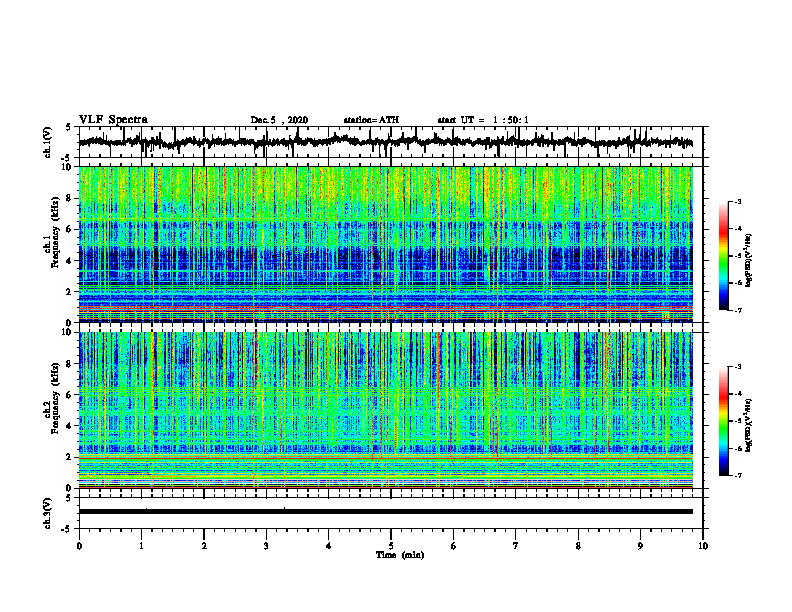Pick the ch.2 color scale bar

click(723, 421)
